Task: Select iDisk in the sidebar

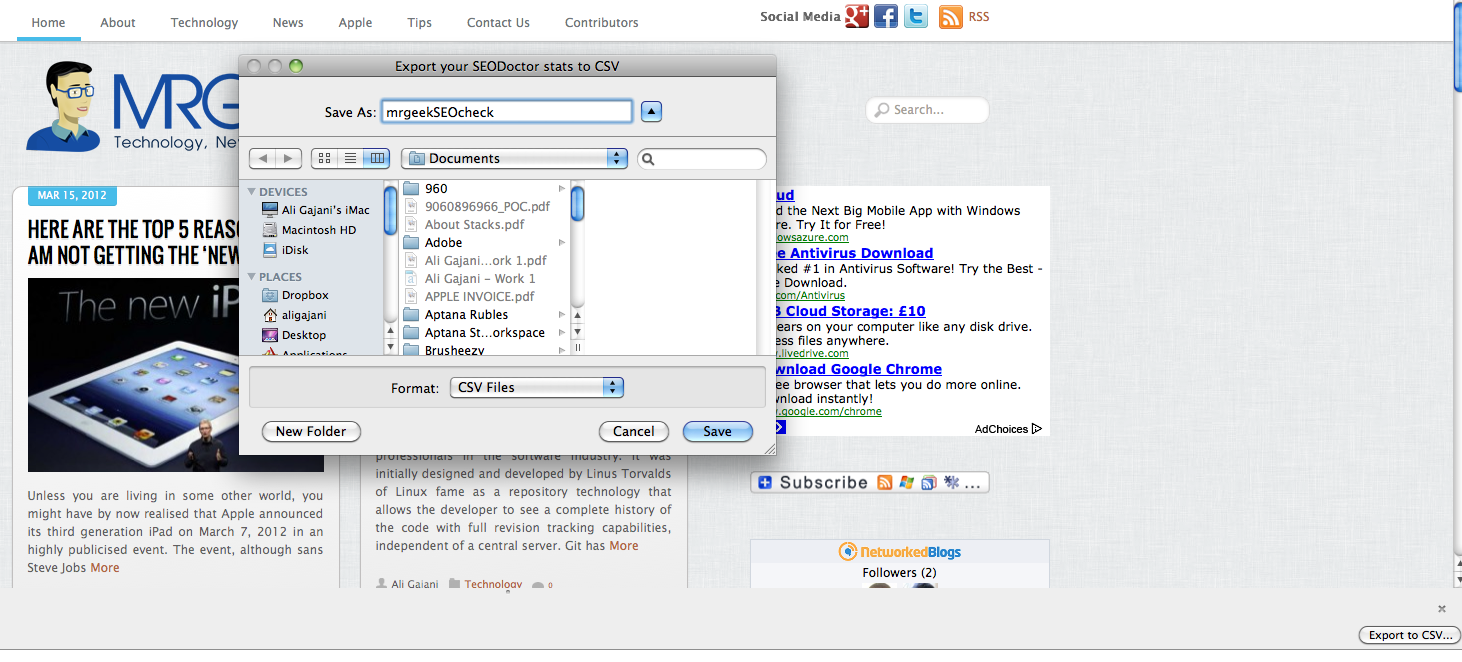Action: pyautogui.click(x=285, y=250)
